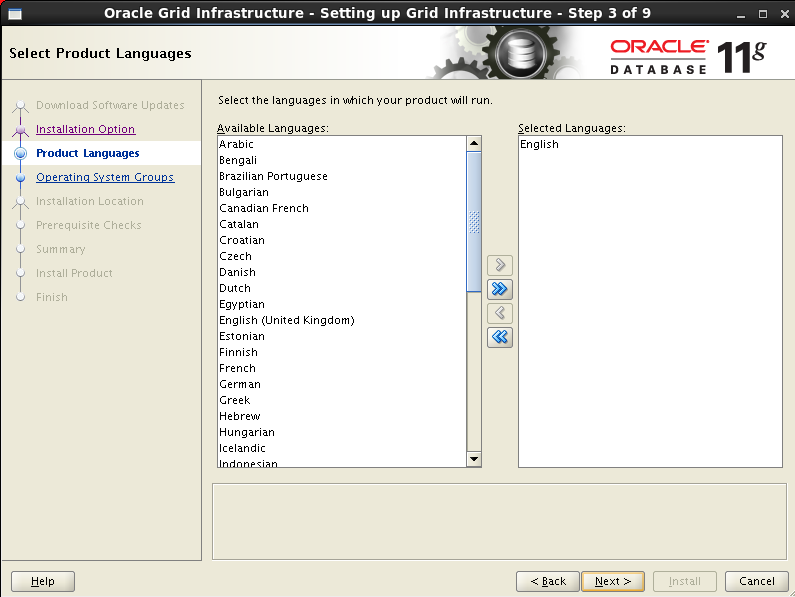Select Dutch in Available Languages
Viewport: 795px width, 597px height.
coord(341,288)
